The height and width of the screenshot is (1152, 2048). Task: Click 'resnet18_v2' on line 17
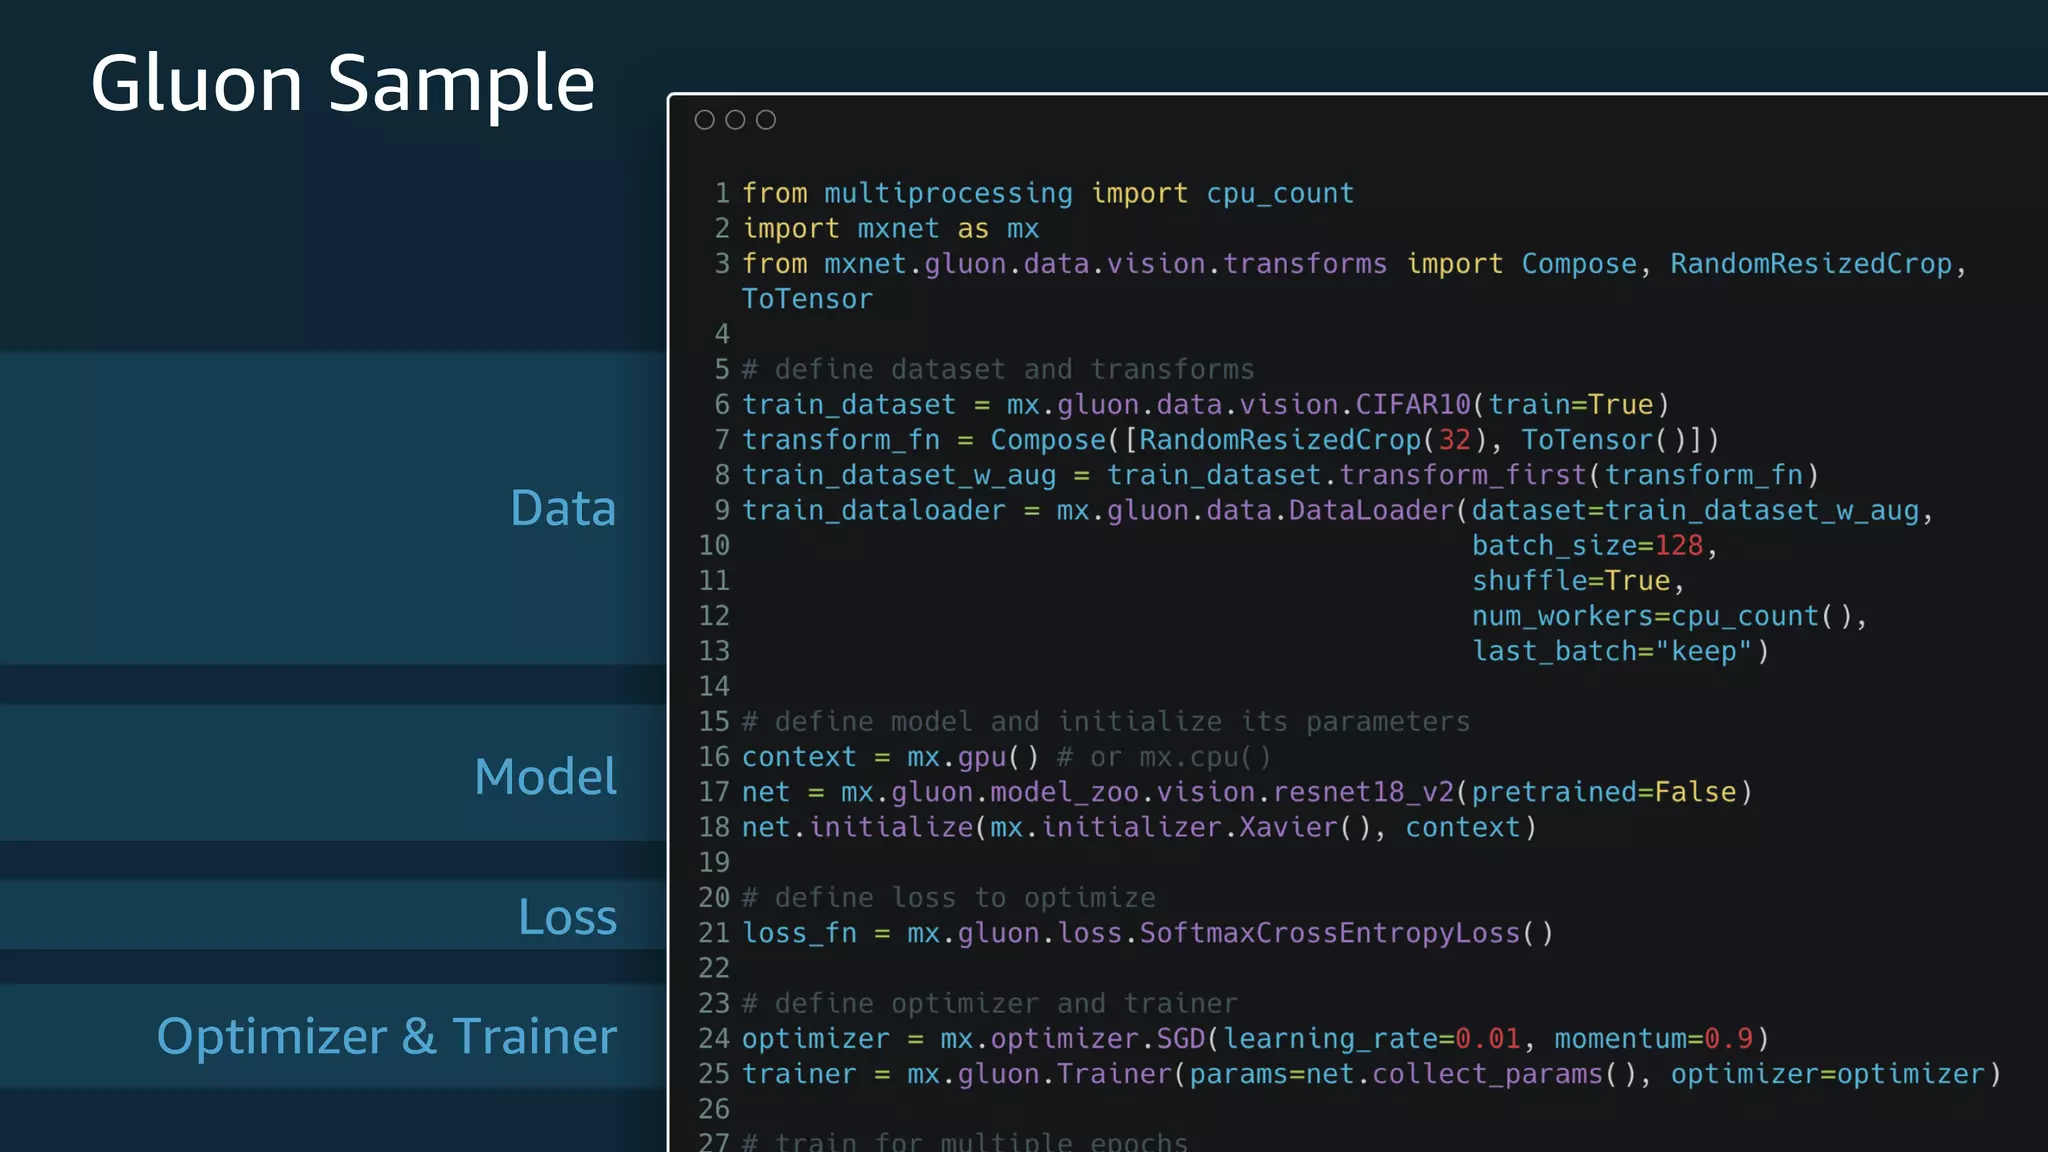[1363, 792]
